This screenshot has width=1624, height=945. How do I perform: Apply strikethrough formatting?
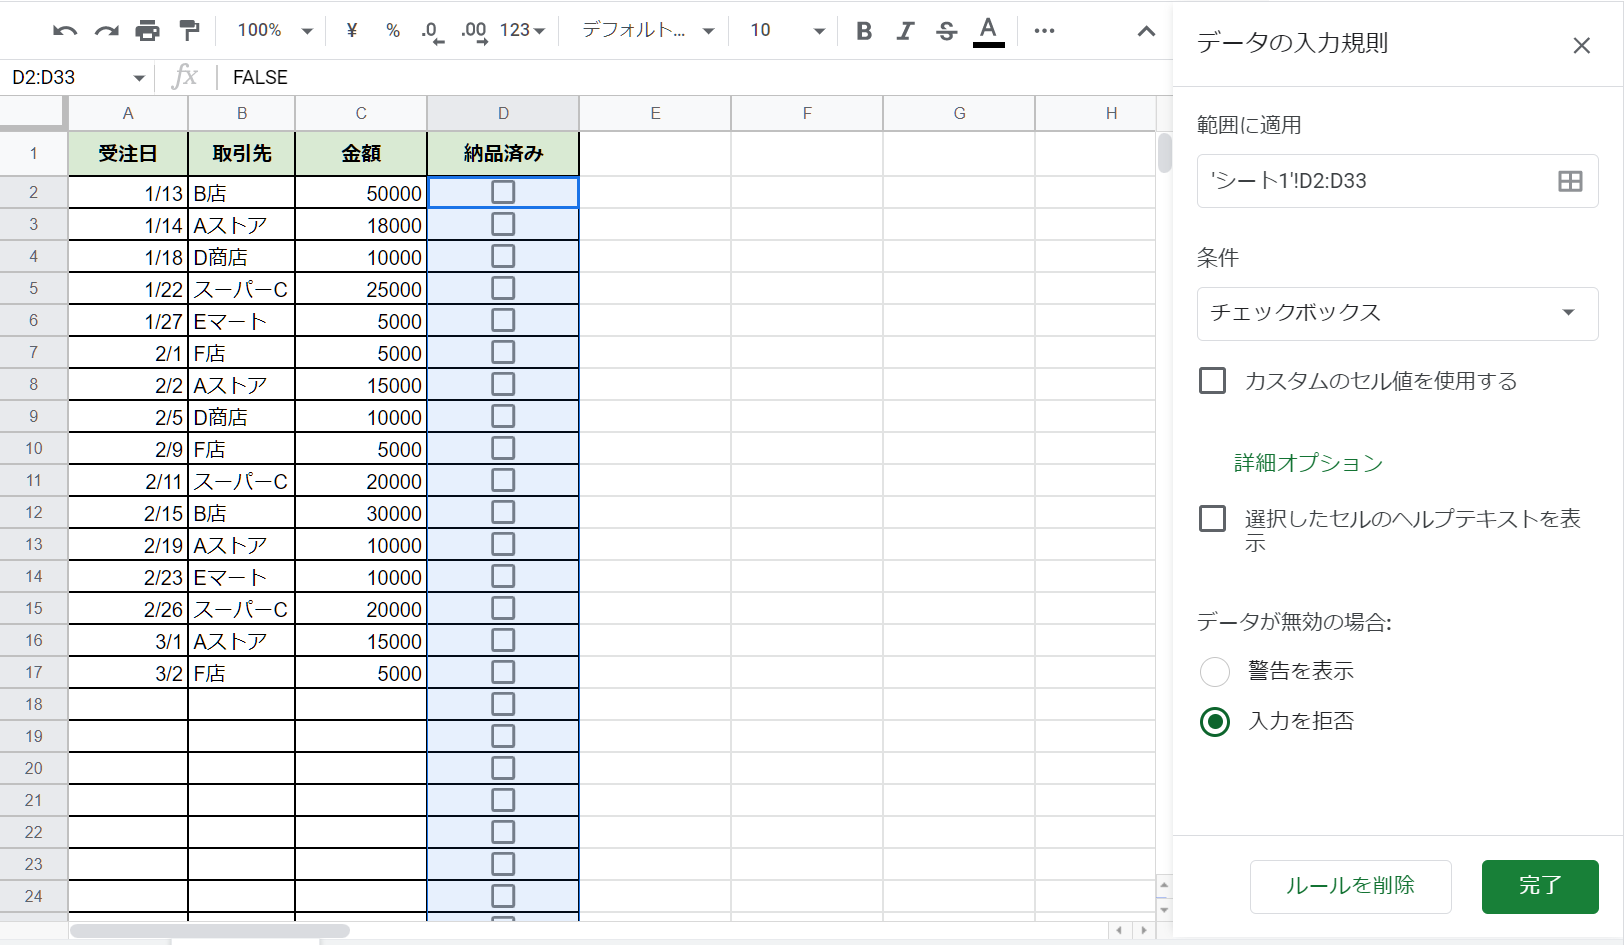coord(946,31)
